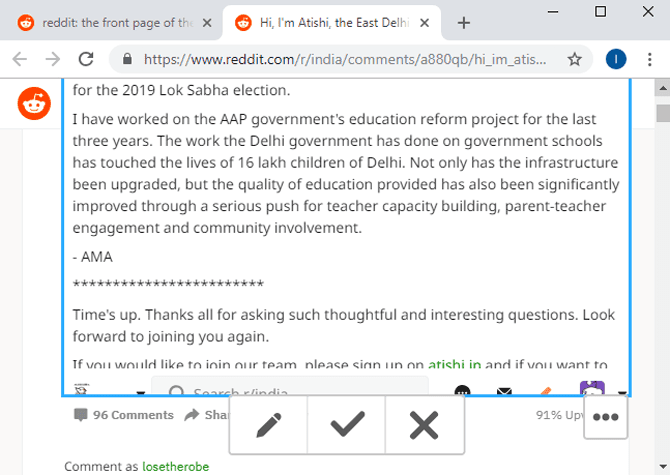Open the Chrome three-dot menu

coord(649,59)
